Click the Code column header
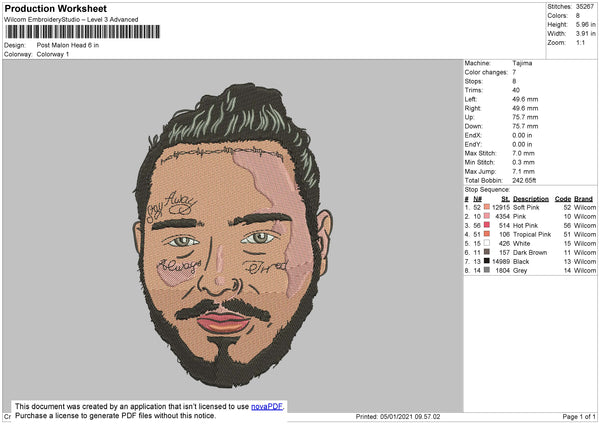Viewport: 600px width, 424px height. (x=563, y=199)
